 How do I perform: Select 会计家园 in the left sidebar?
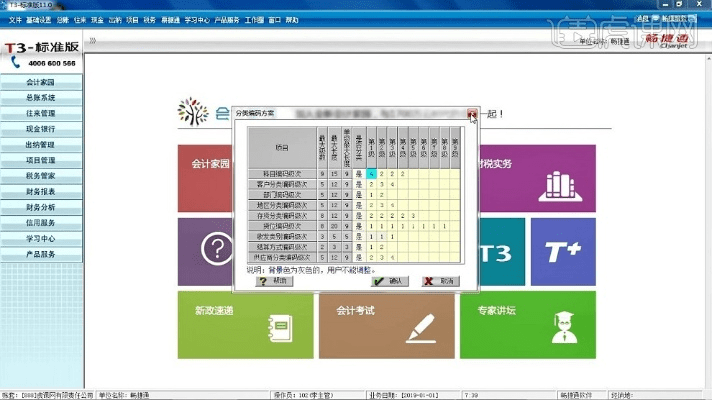tap(41, 82)
